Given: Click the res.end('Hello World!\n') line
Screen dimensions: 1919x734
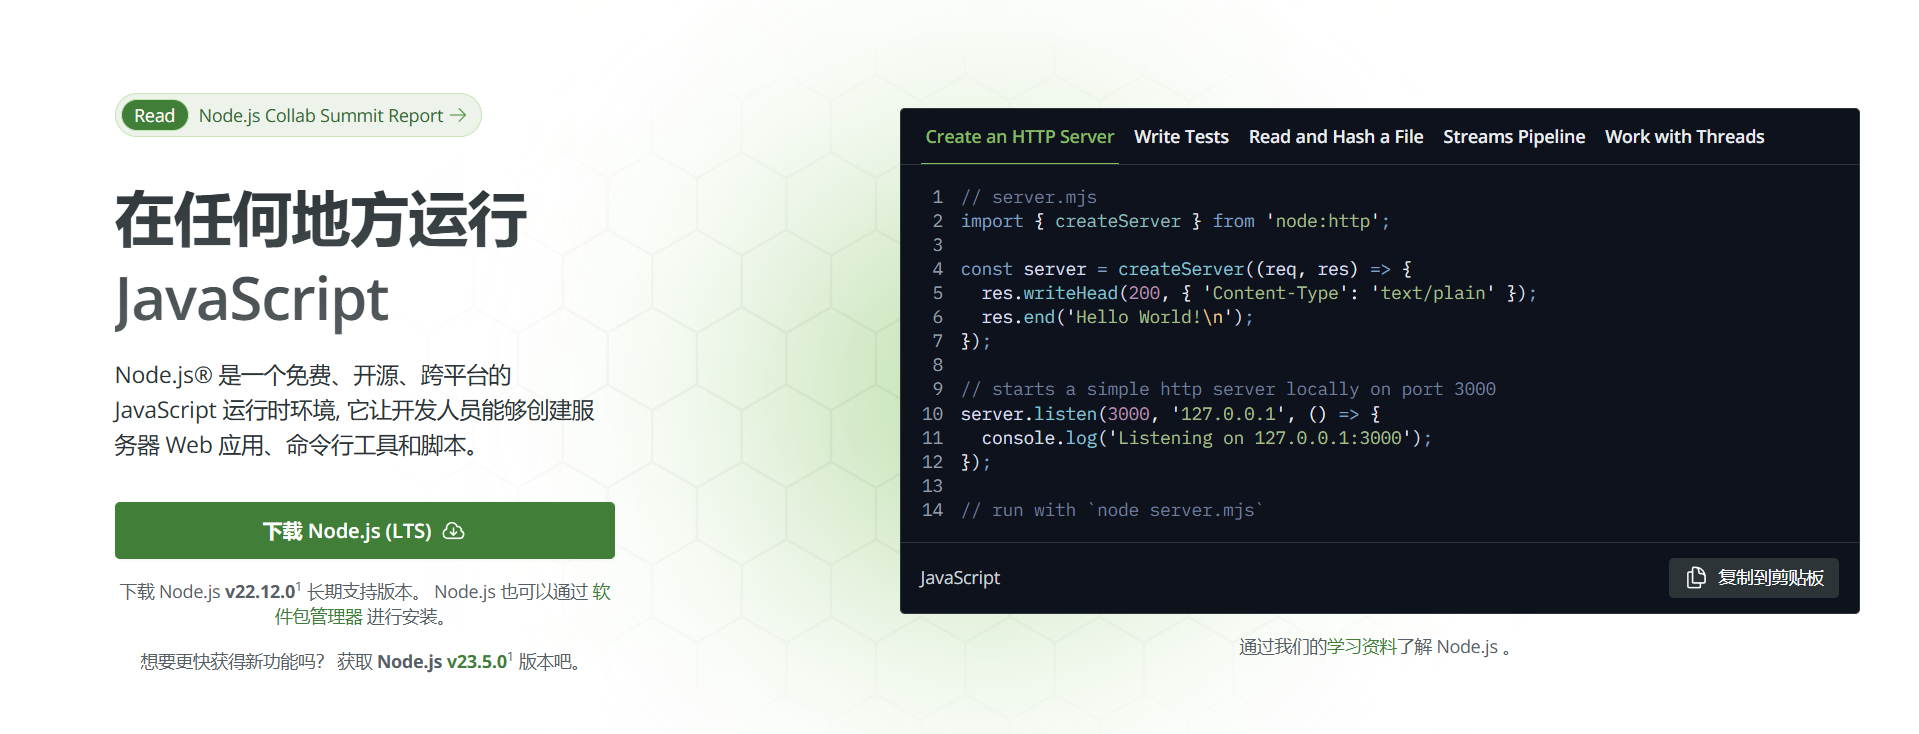Looking at the screenshot, I should pos(1117,317).
